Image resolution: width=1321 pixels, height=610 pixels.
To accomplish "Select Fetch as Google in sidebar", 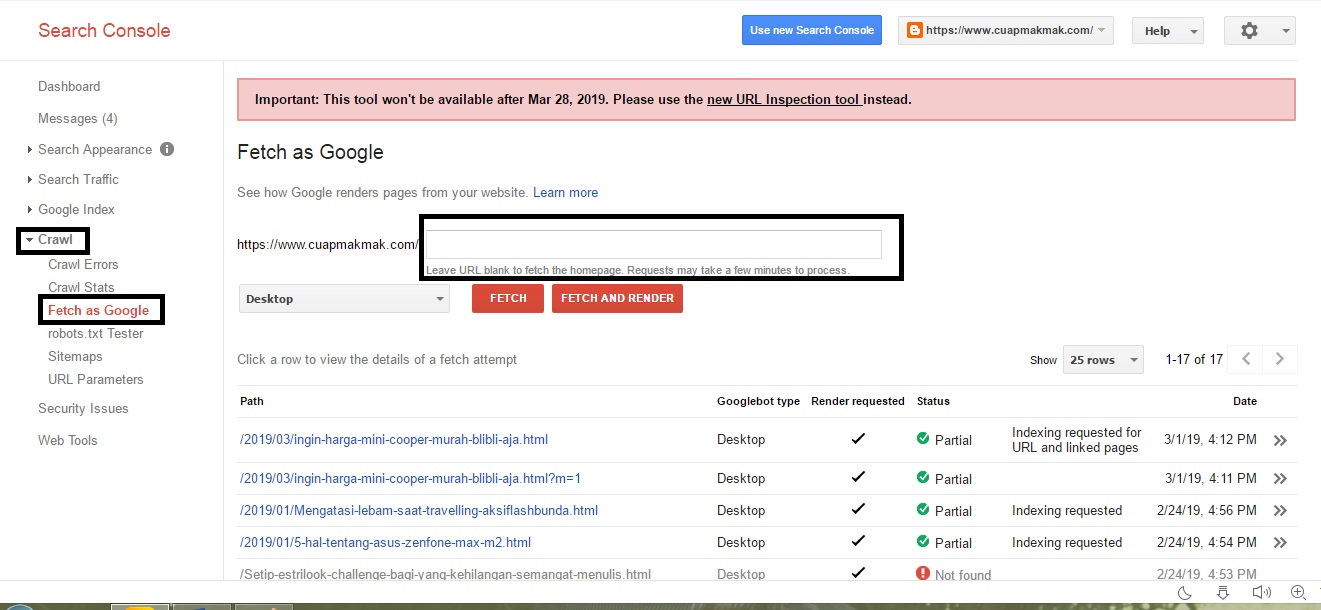I will coord(98,310).
